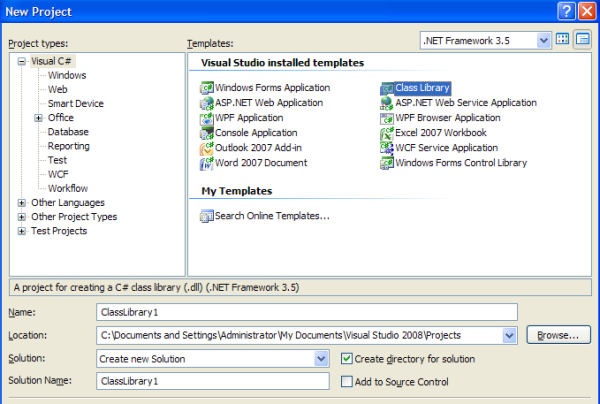Select Database project type
This screenshot has width=600, height=404.
click(x=68, y=132)
